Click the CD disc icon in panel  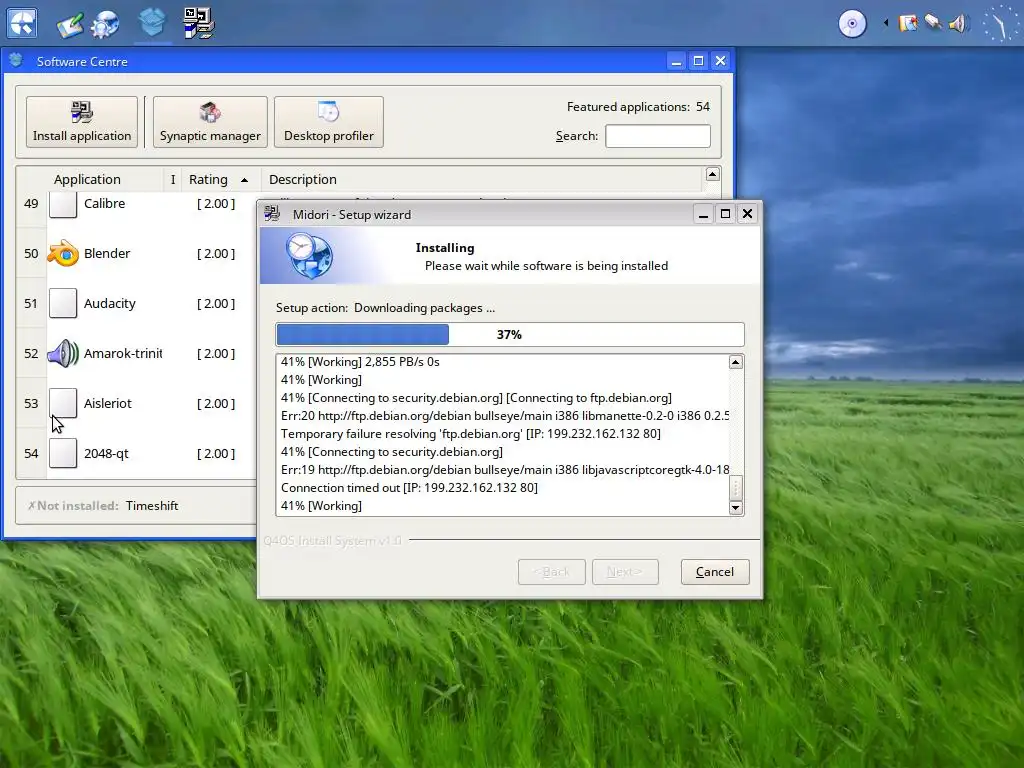coord(852,24)
